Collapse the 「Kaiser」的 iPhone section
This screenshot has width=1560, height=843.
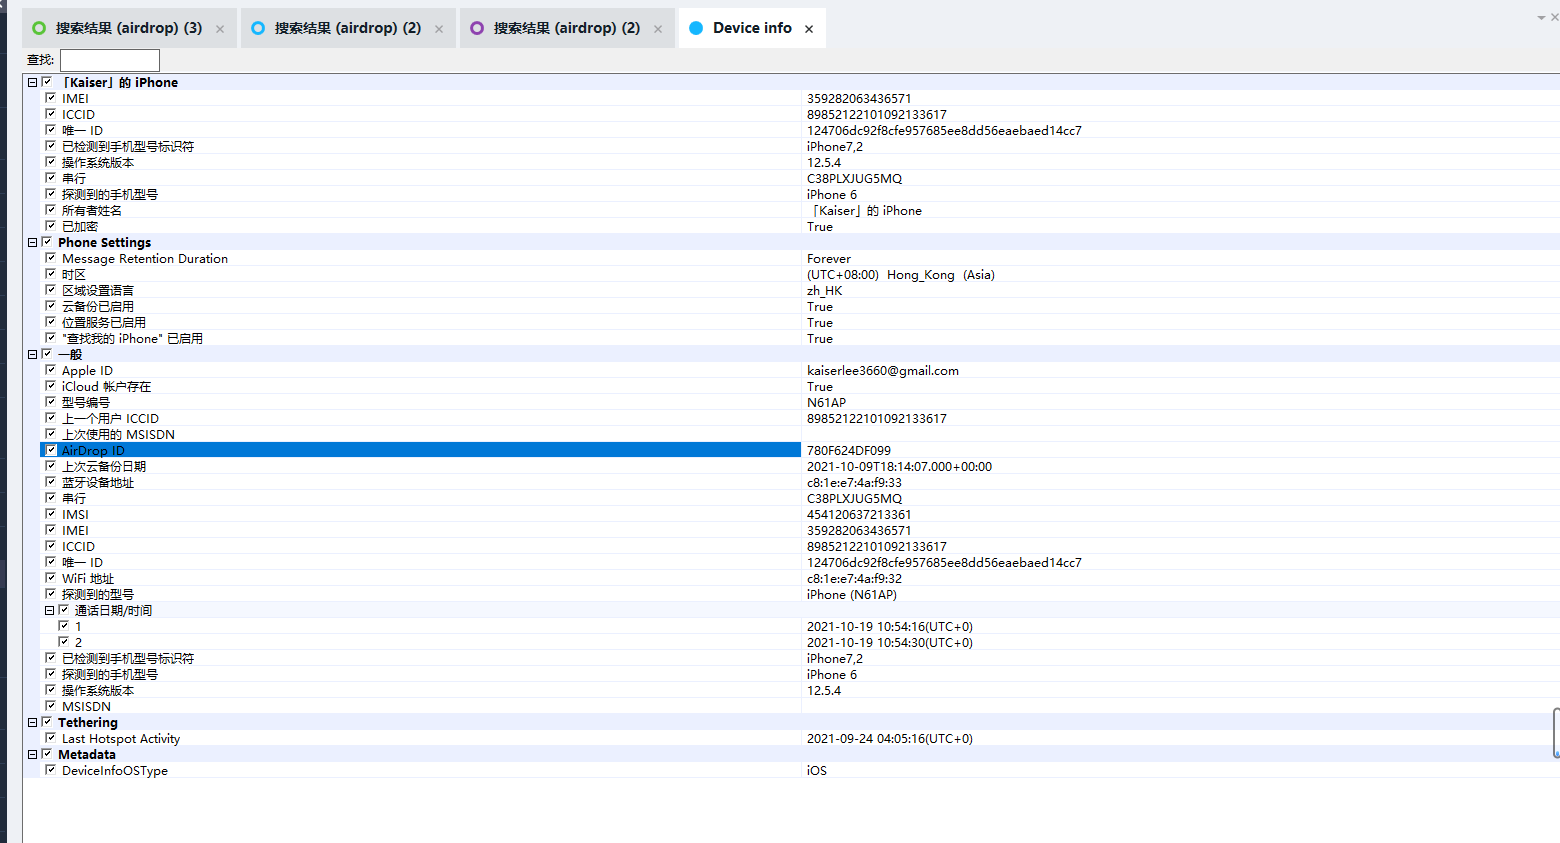point(32,82)
